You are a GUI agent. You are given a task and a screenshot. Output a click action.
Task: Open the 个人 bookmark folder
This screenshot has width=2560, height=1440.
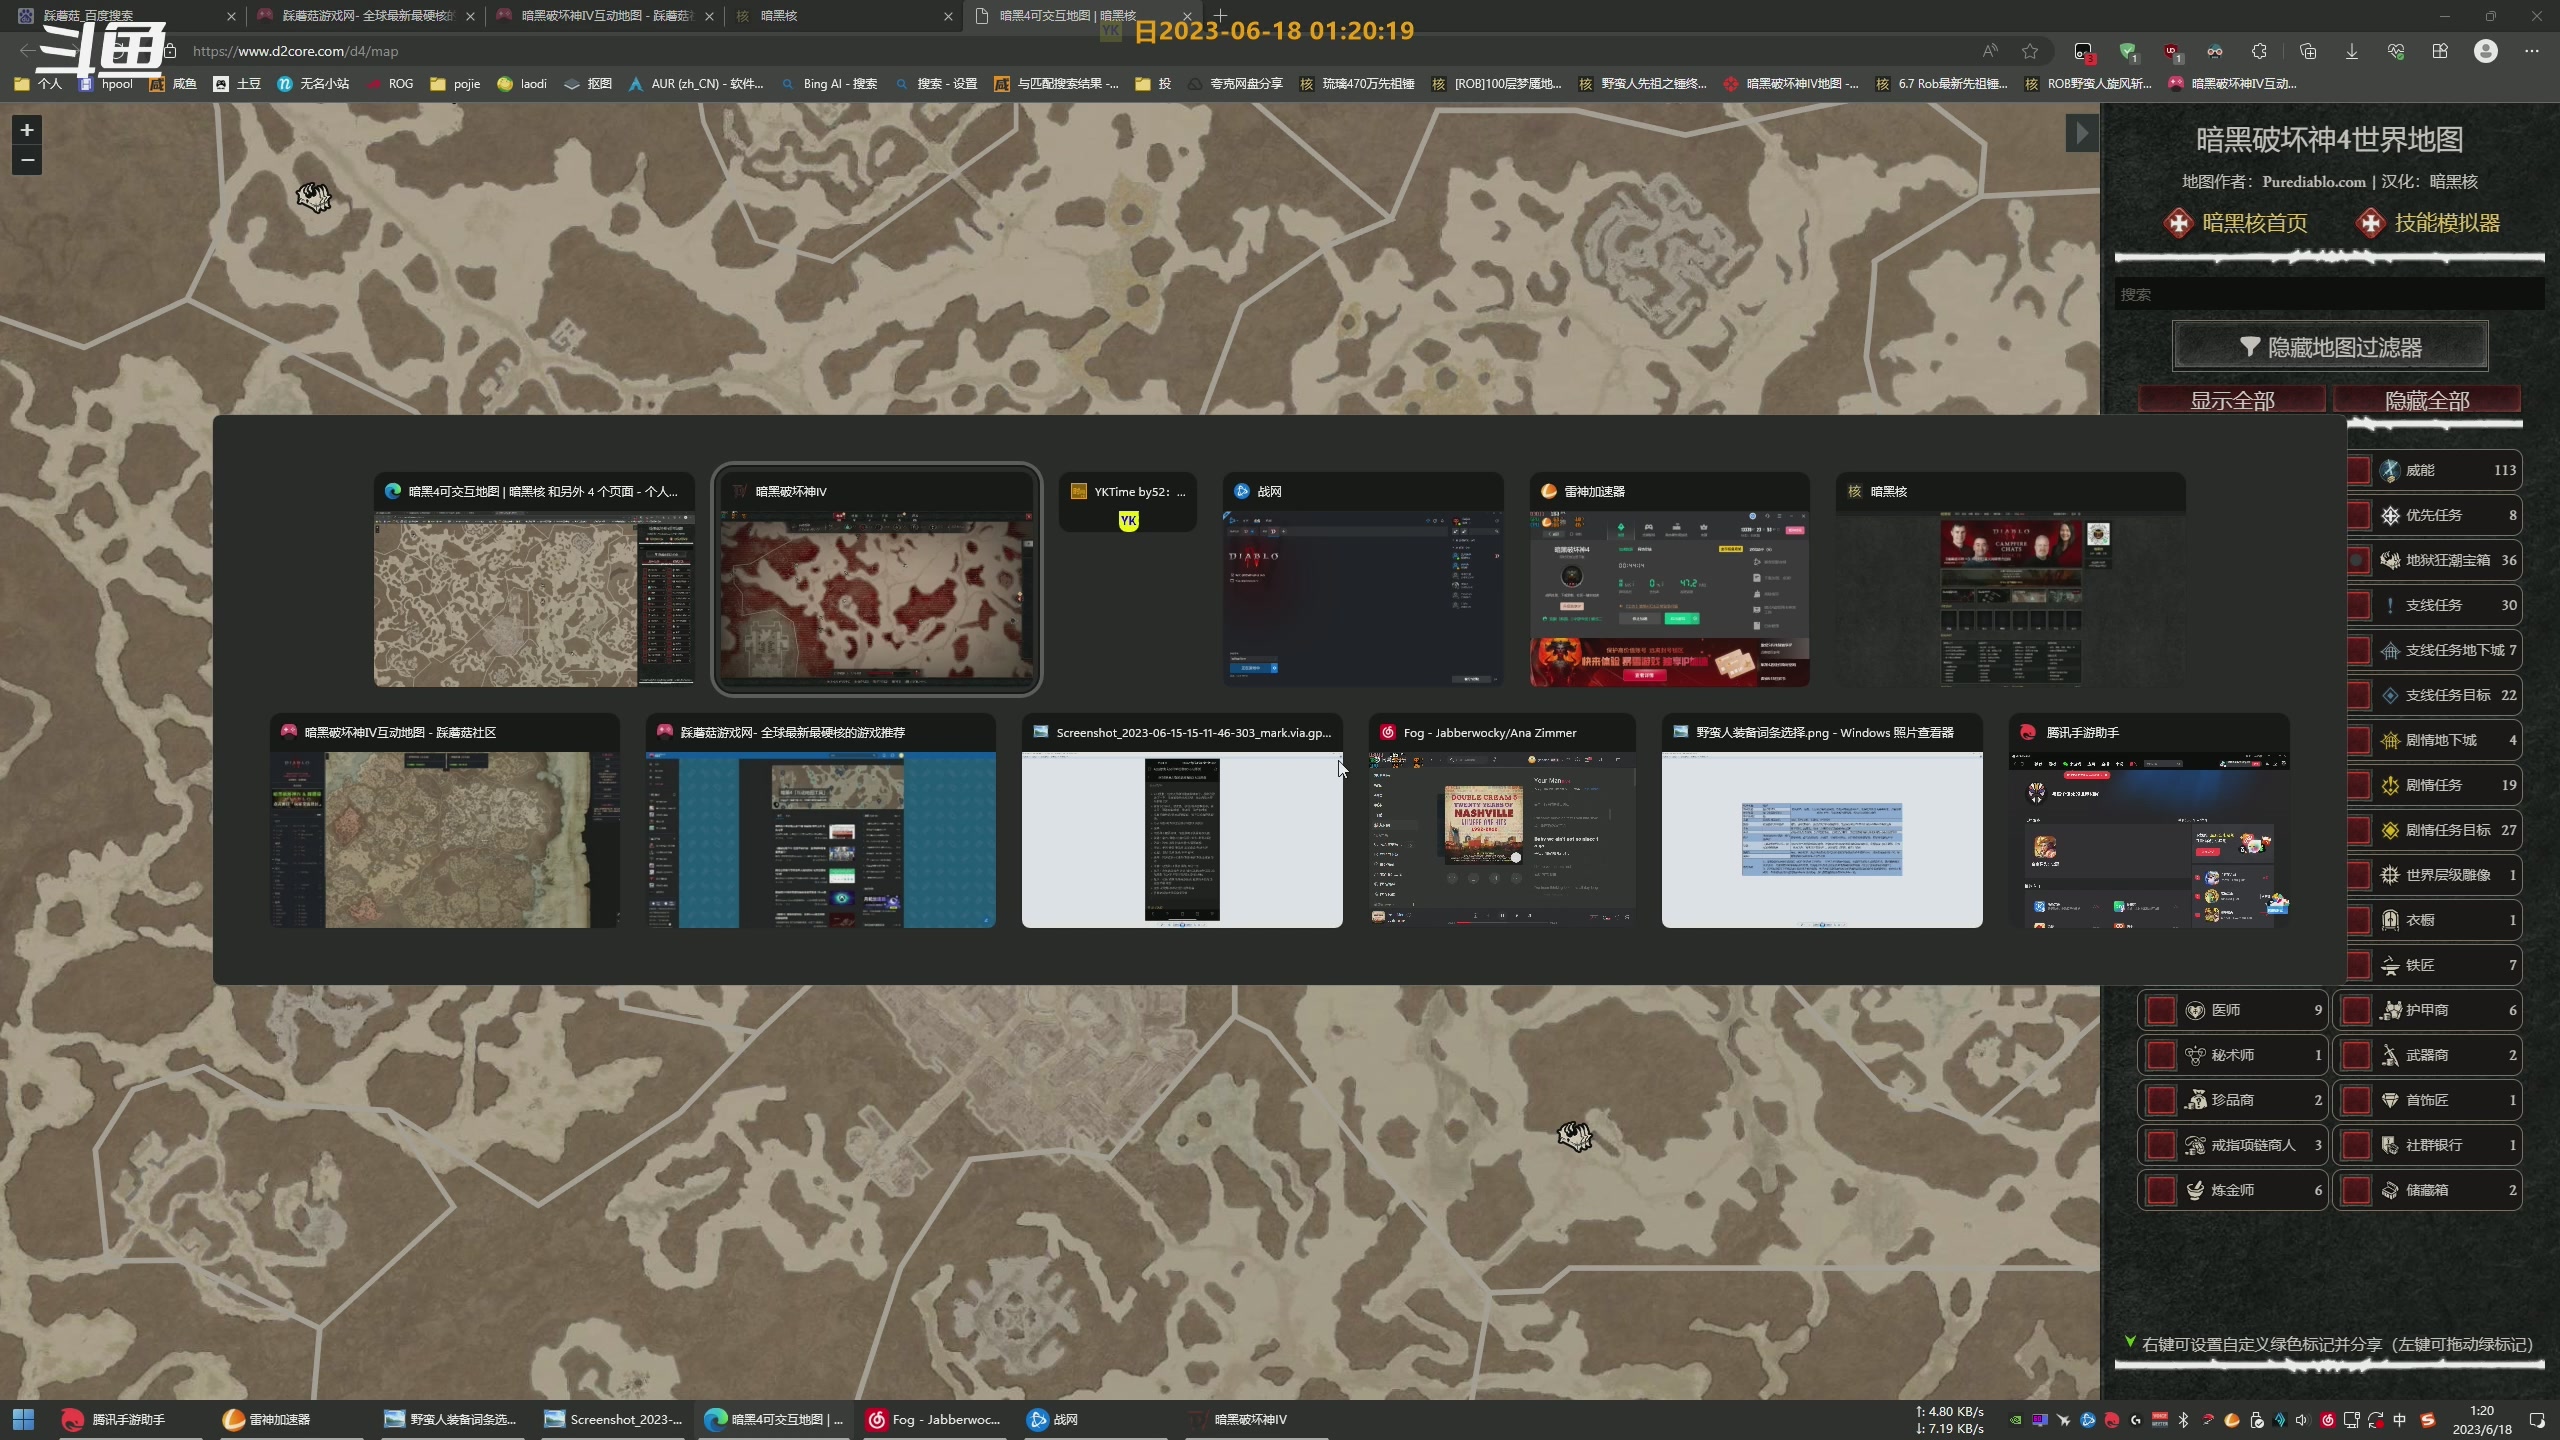tap(38, 84)
